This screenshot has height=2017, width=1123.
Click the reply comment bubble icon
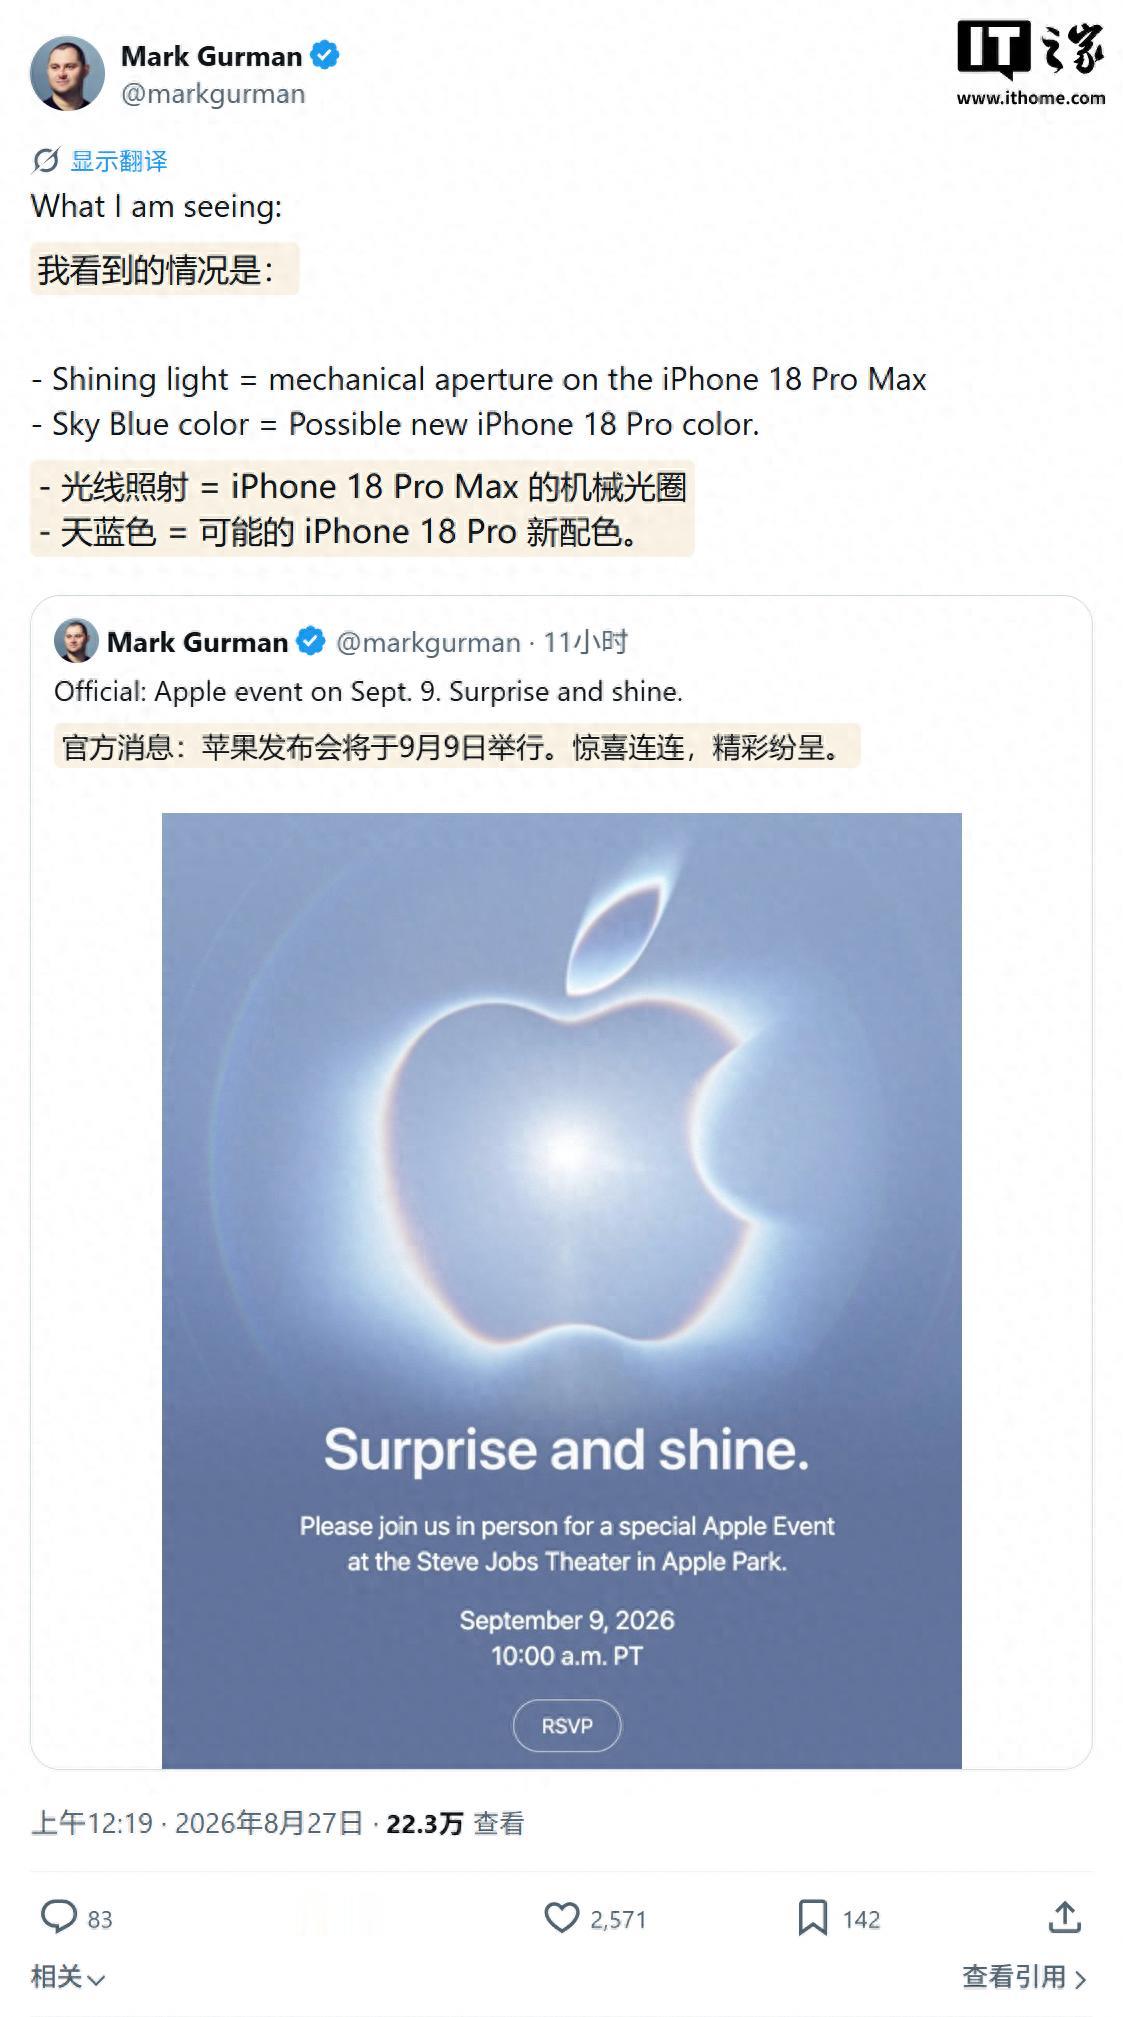[58, 1917]
